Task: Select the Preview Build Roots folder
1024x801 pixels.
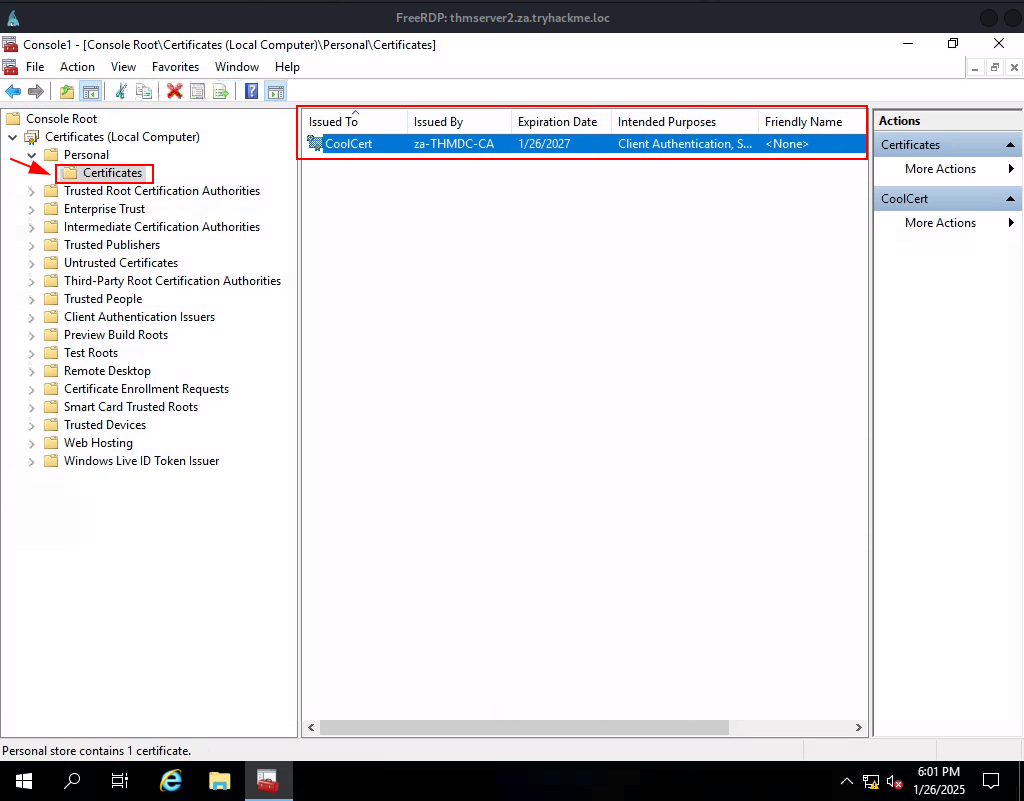Action: (x=116, y=335)
